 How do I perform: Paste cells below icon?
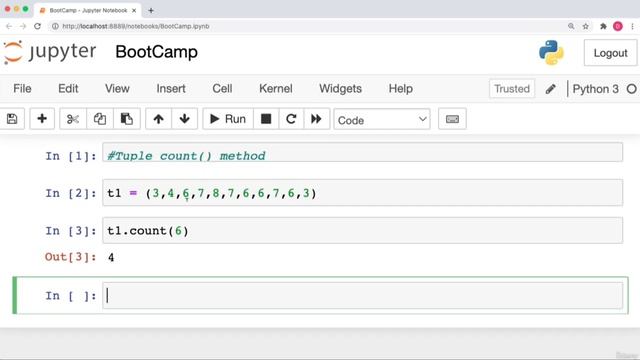coord(127,119)
